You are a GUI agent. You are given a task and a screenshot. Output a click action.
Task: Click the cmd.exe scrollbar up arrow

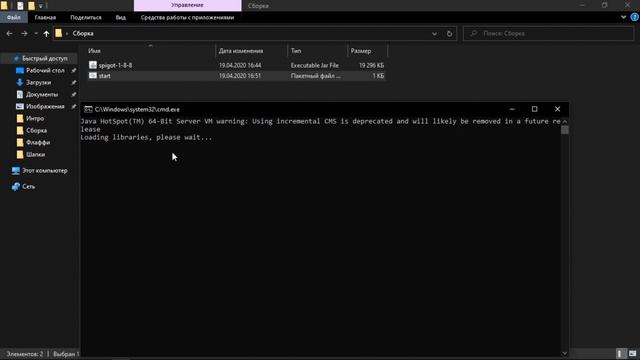click(564, 121)
